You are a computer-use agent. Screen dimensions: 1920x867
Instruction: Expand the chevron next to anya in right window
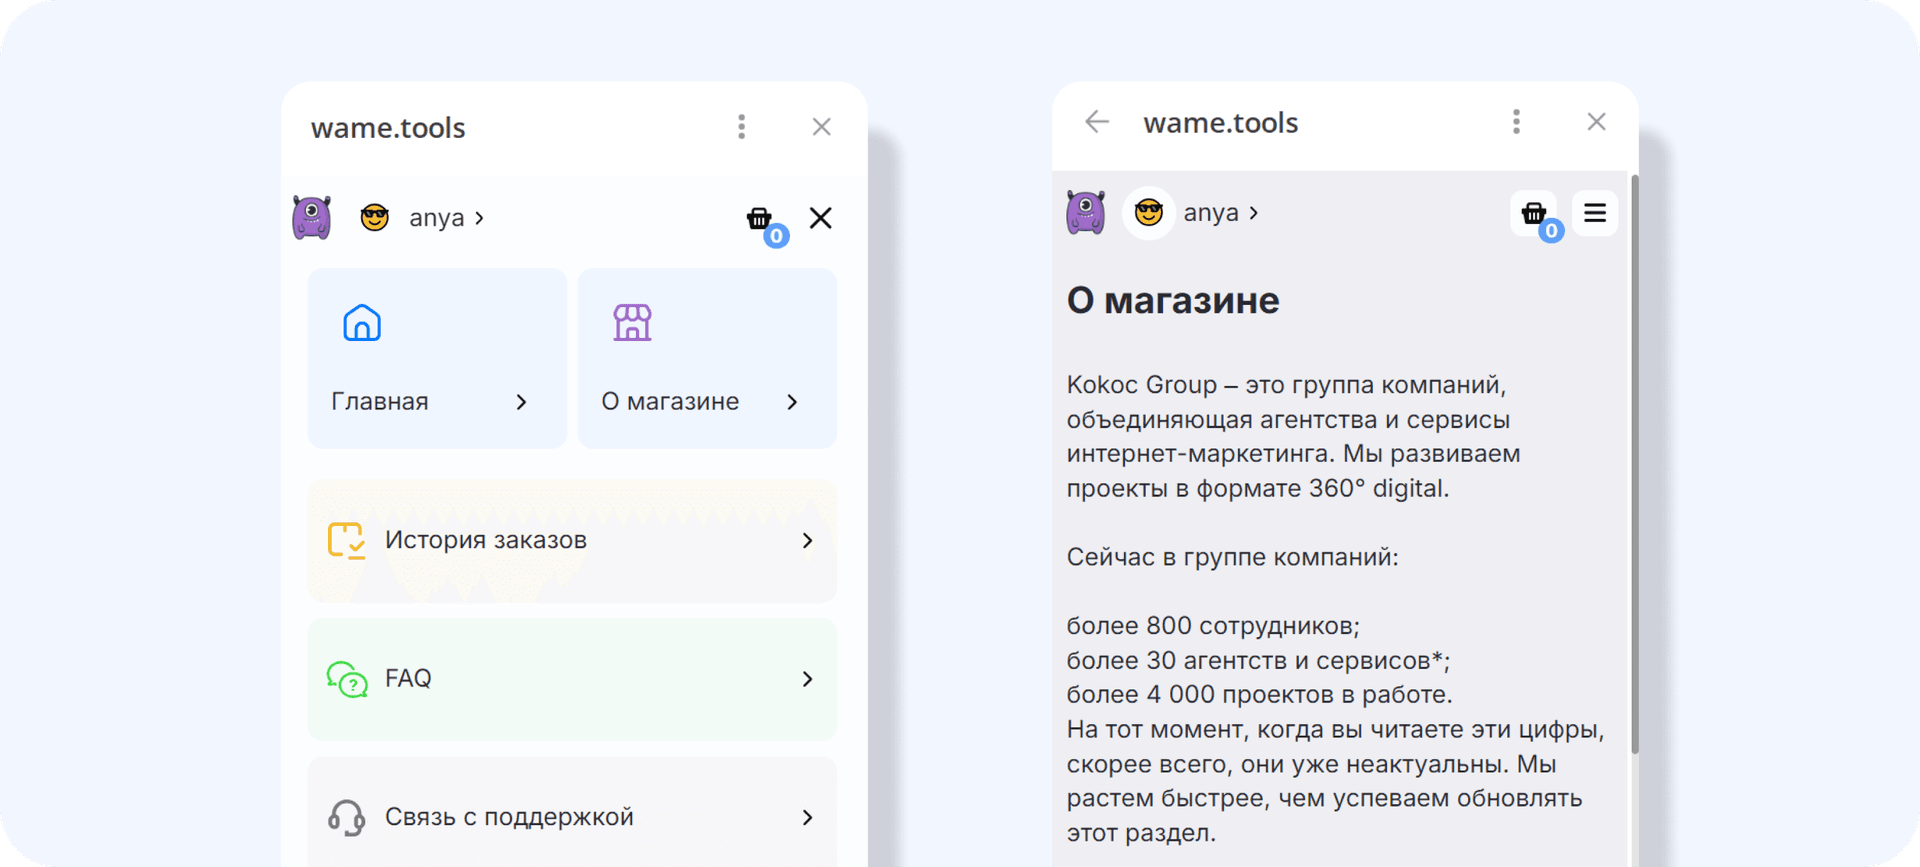pyautogui.click(x=1254, y=213)
